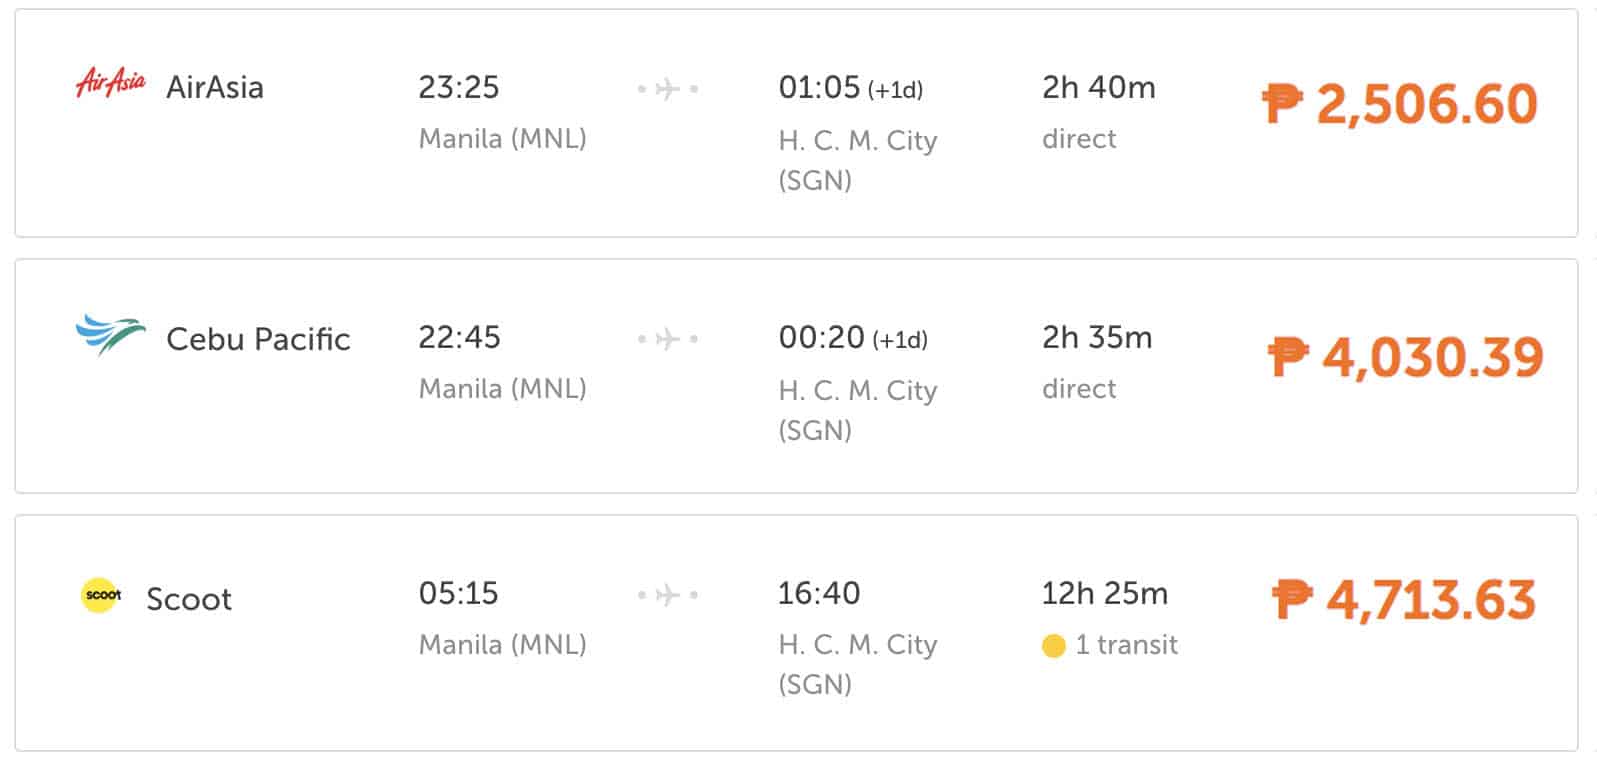Click peso sign of 2,506.60 price

coord(1282,103)
